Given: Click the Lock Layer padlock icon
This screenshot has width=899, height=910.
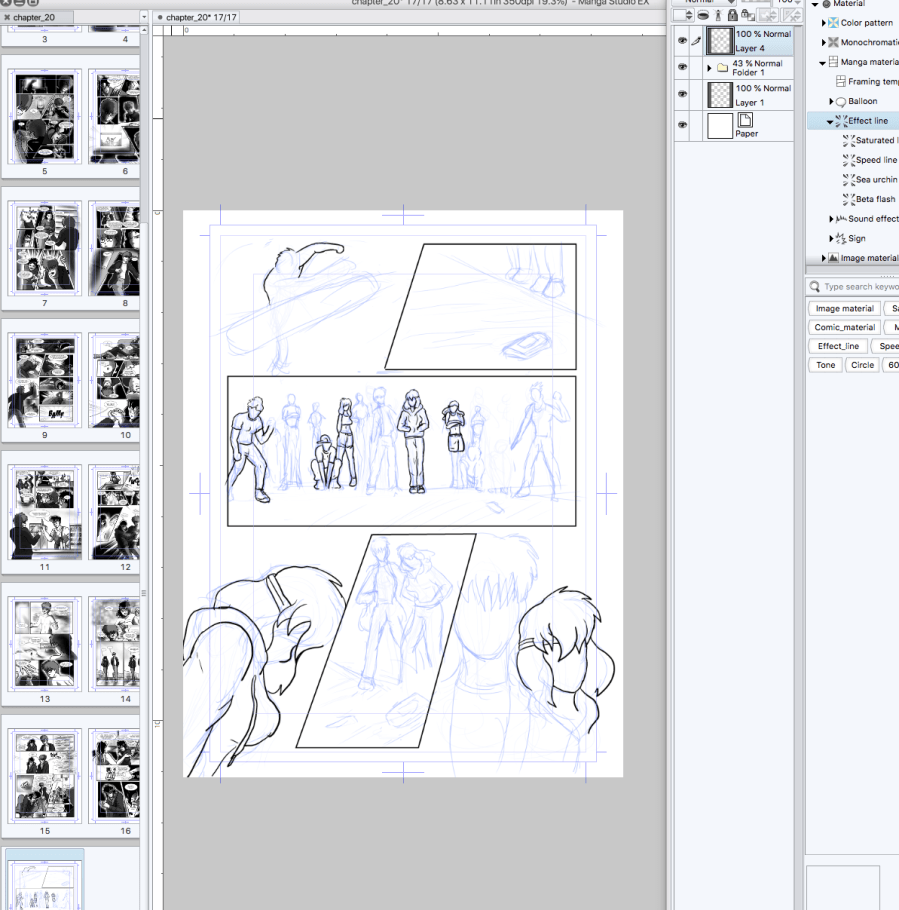Looking at the screenshot, I should (x=733, y=15).
